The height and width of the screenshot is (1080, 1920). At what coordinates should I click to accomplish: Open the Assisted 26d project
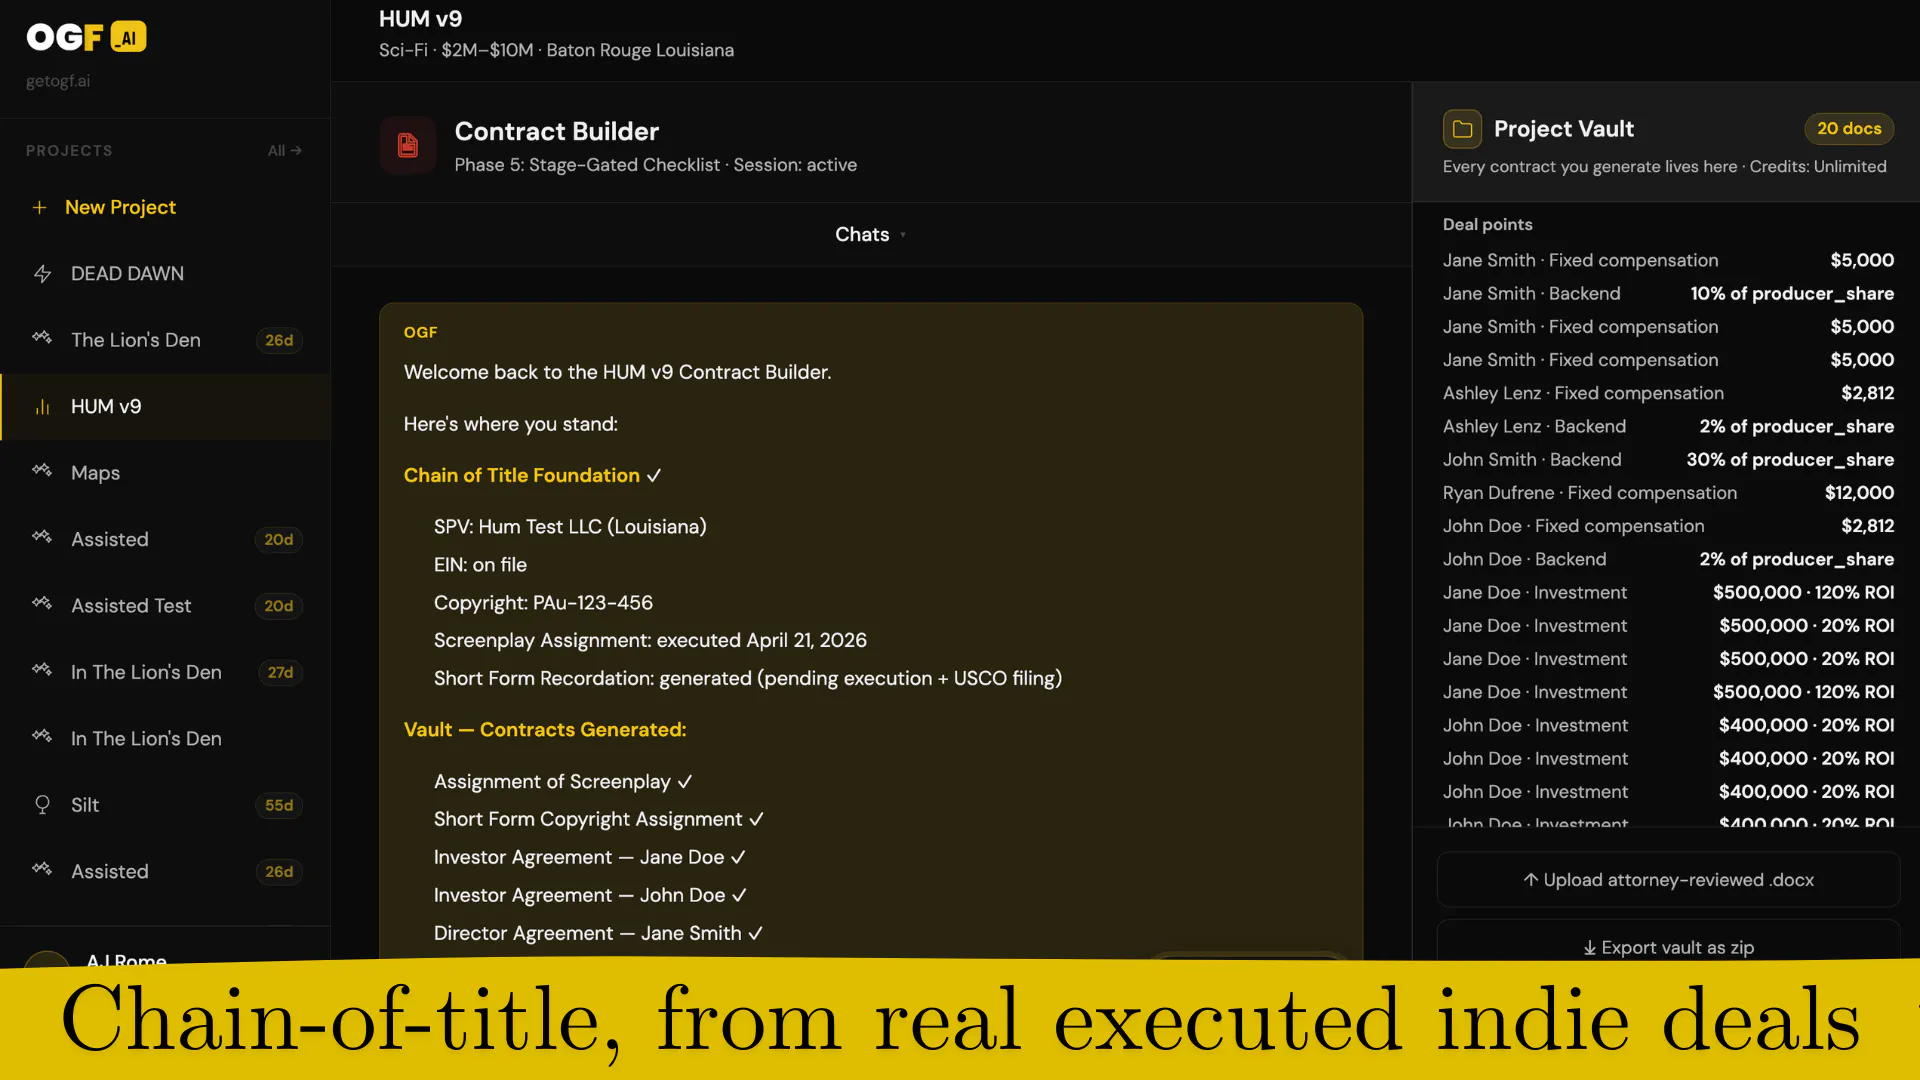[x=165, y=872]
